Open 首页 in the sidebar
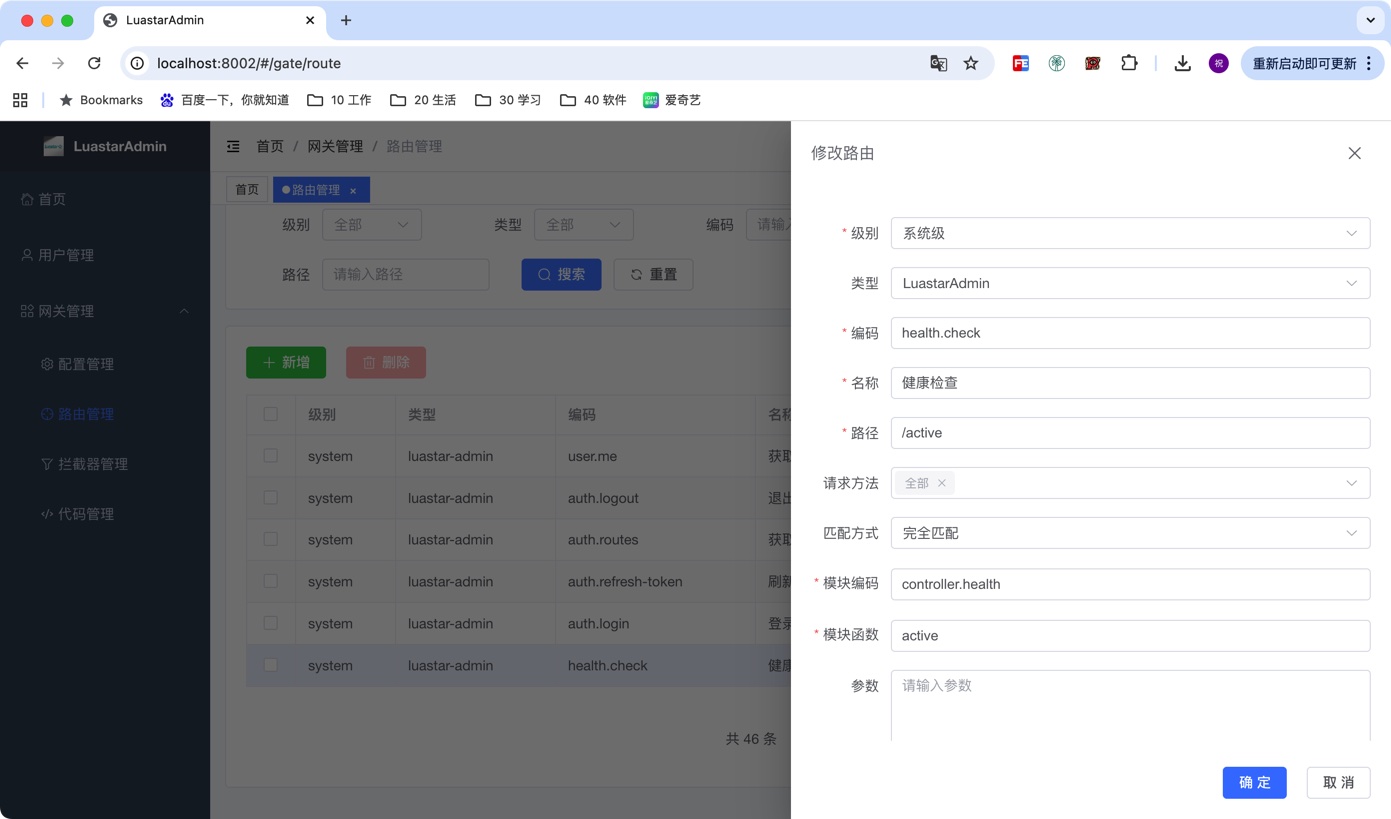The width and height of the screenshot is (1391, 819). tap(105, 199)
